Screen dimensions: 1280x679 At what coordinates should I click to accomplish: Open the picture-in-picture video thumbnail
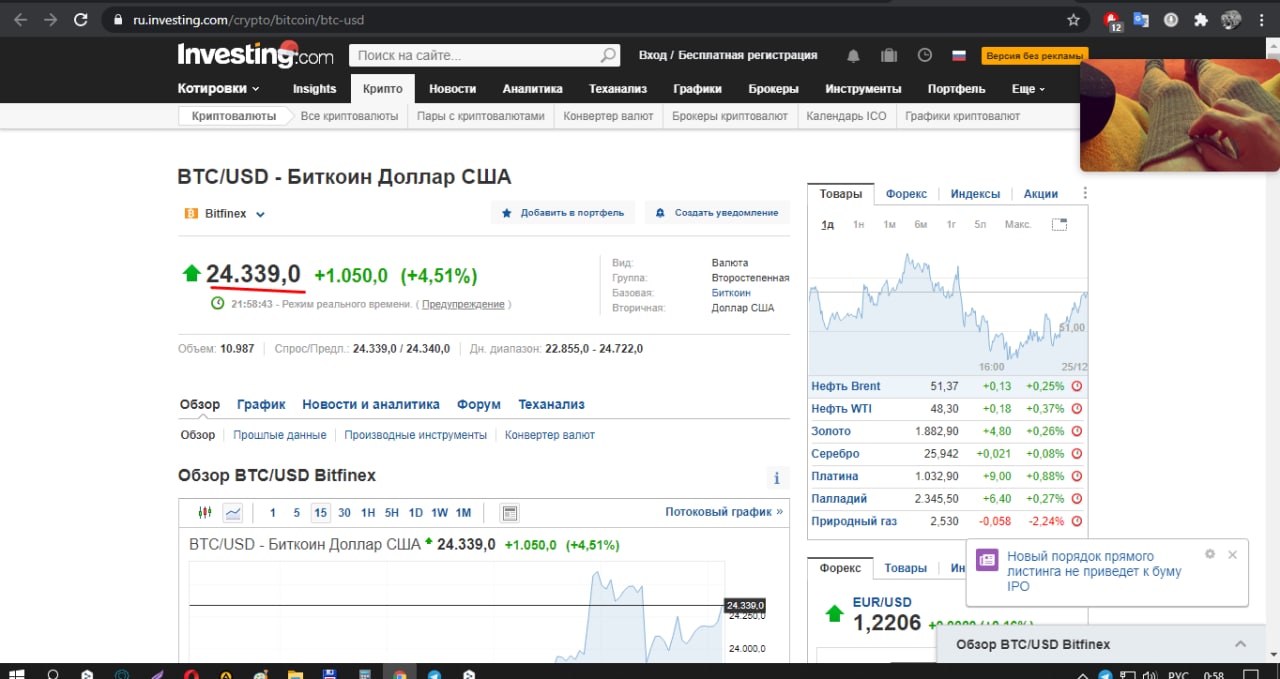click(x=1180, y=115)
